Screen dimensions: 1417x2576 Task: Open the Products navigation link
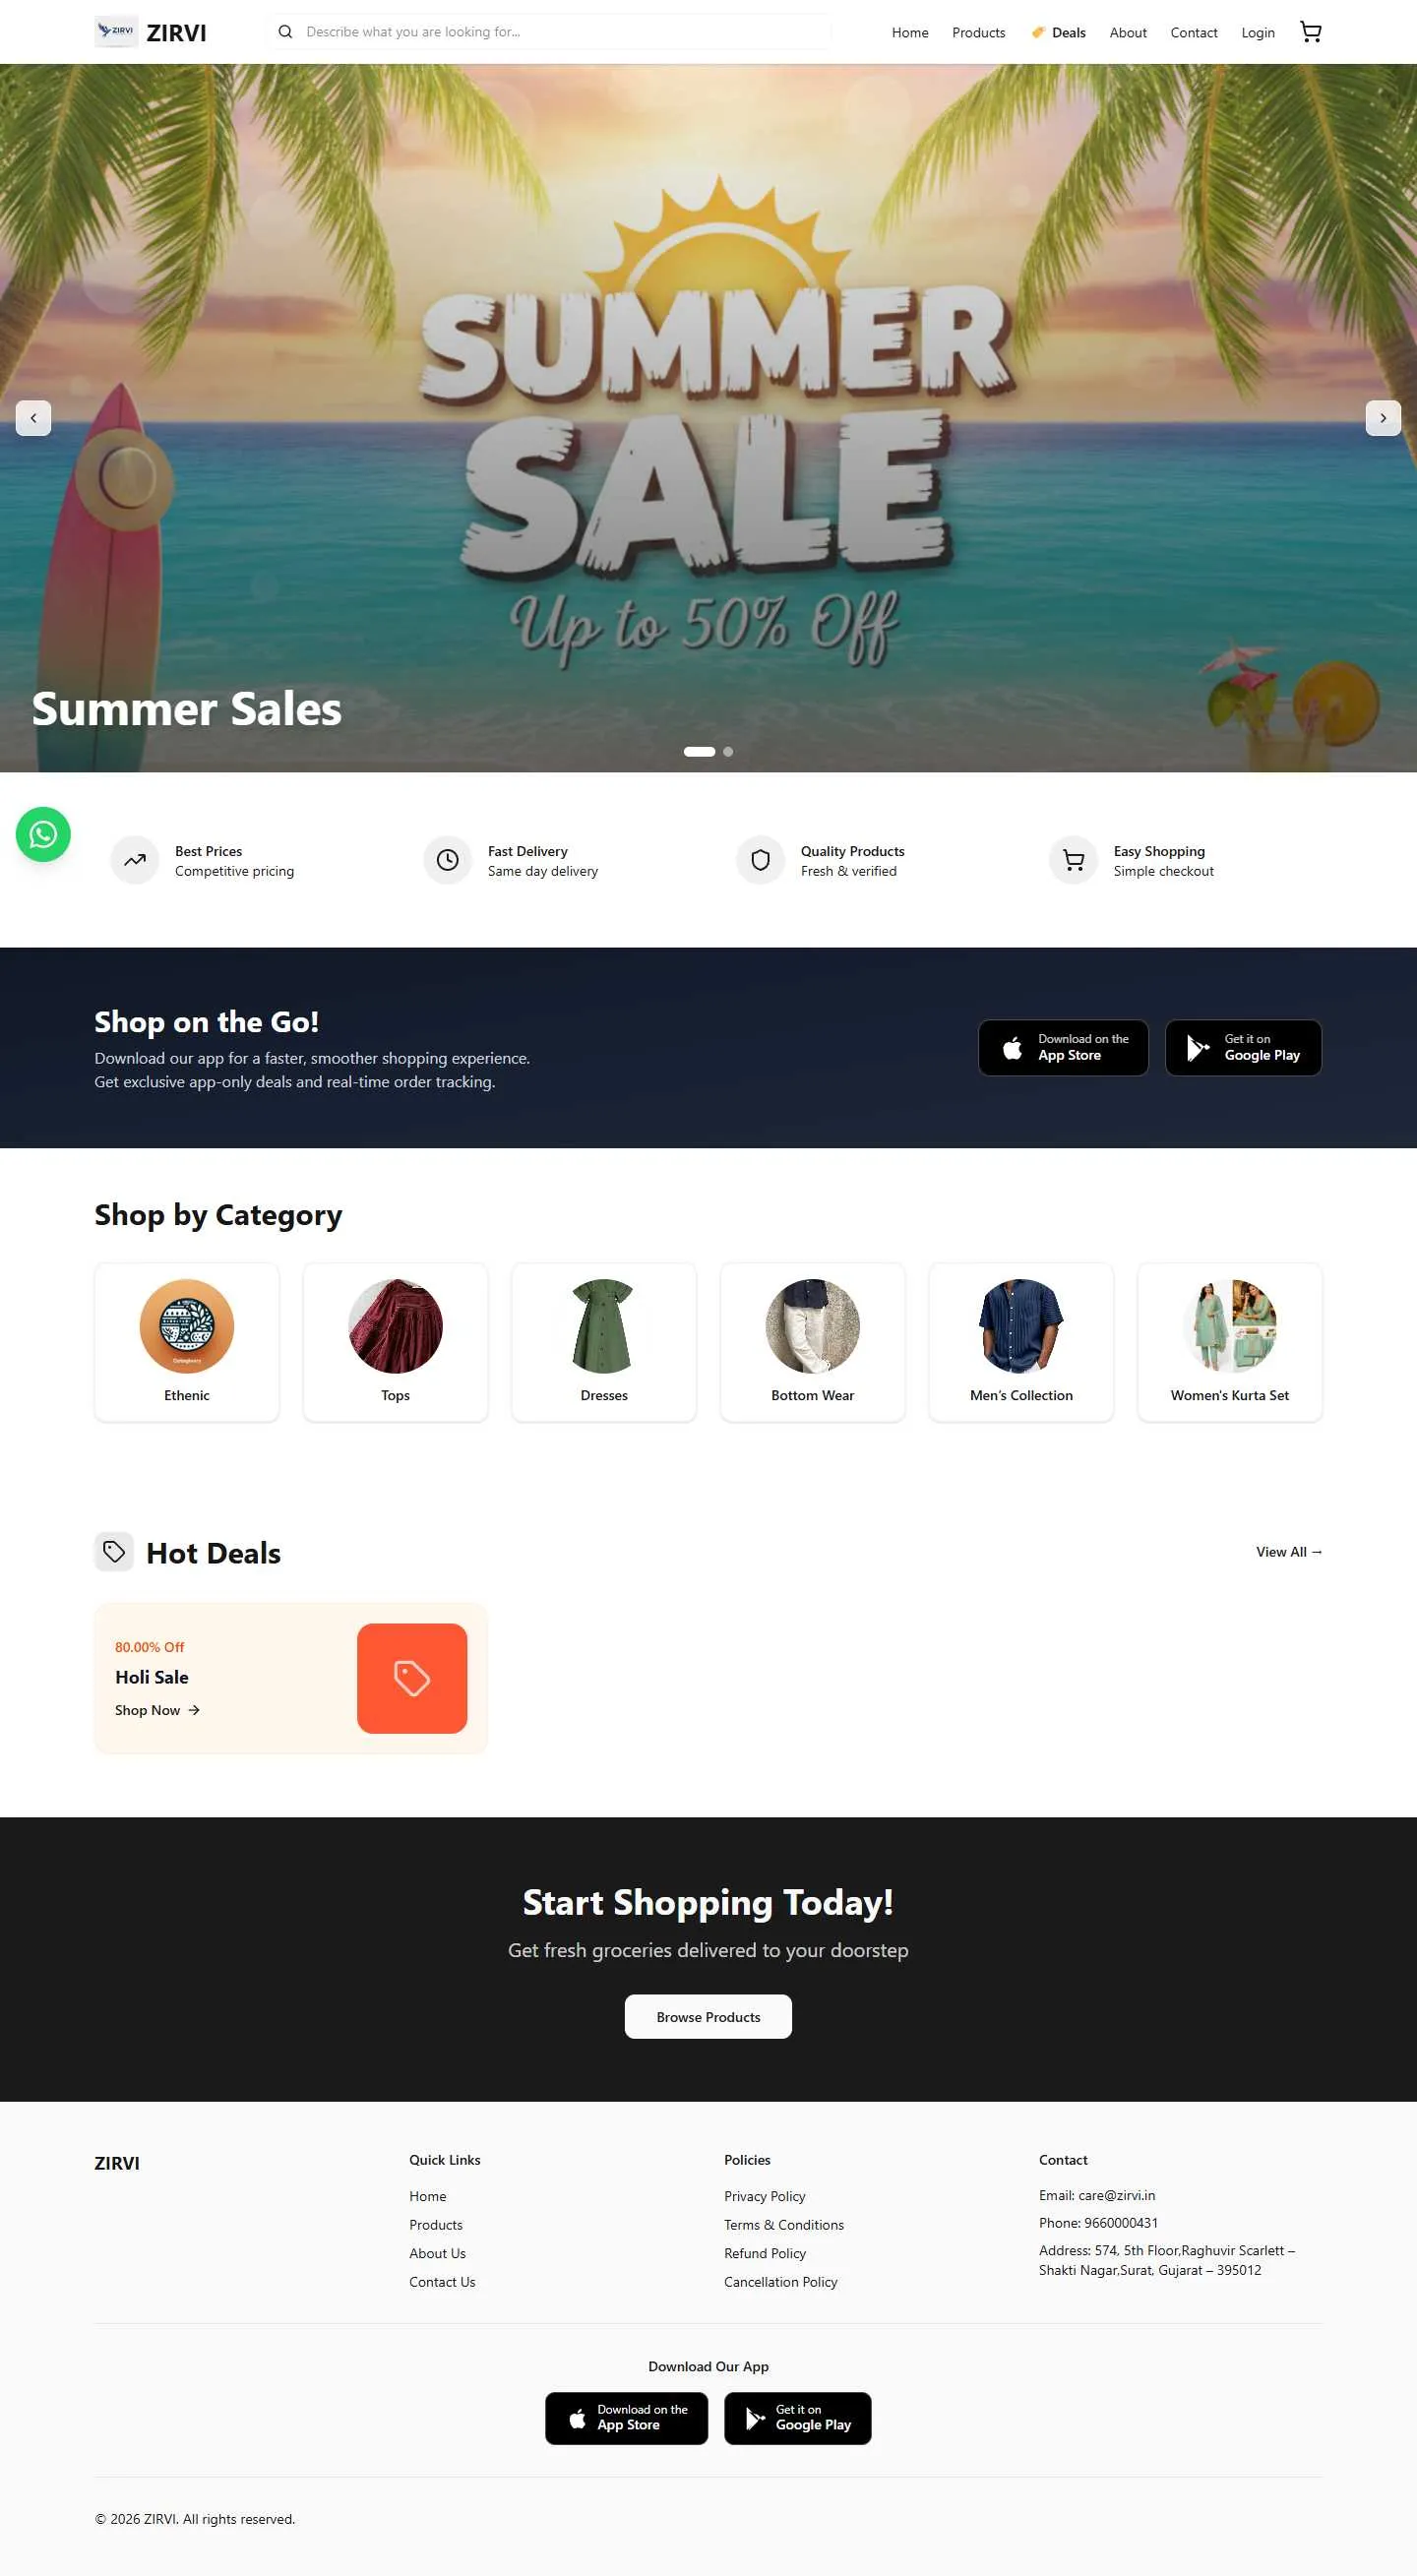[x=978, y=33]
